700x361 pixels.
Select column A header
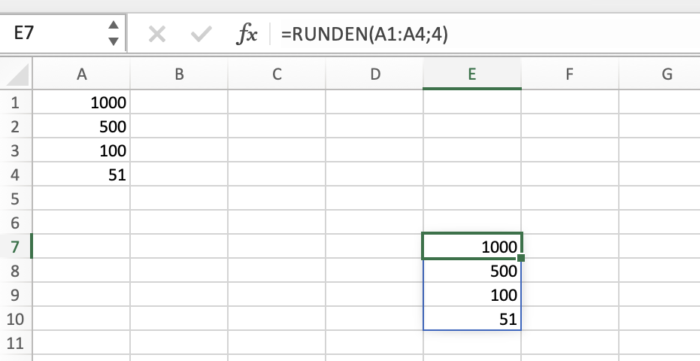coord(81,75)
